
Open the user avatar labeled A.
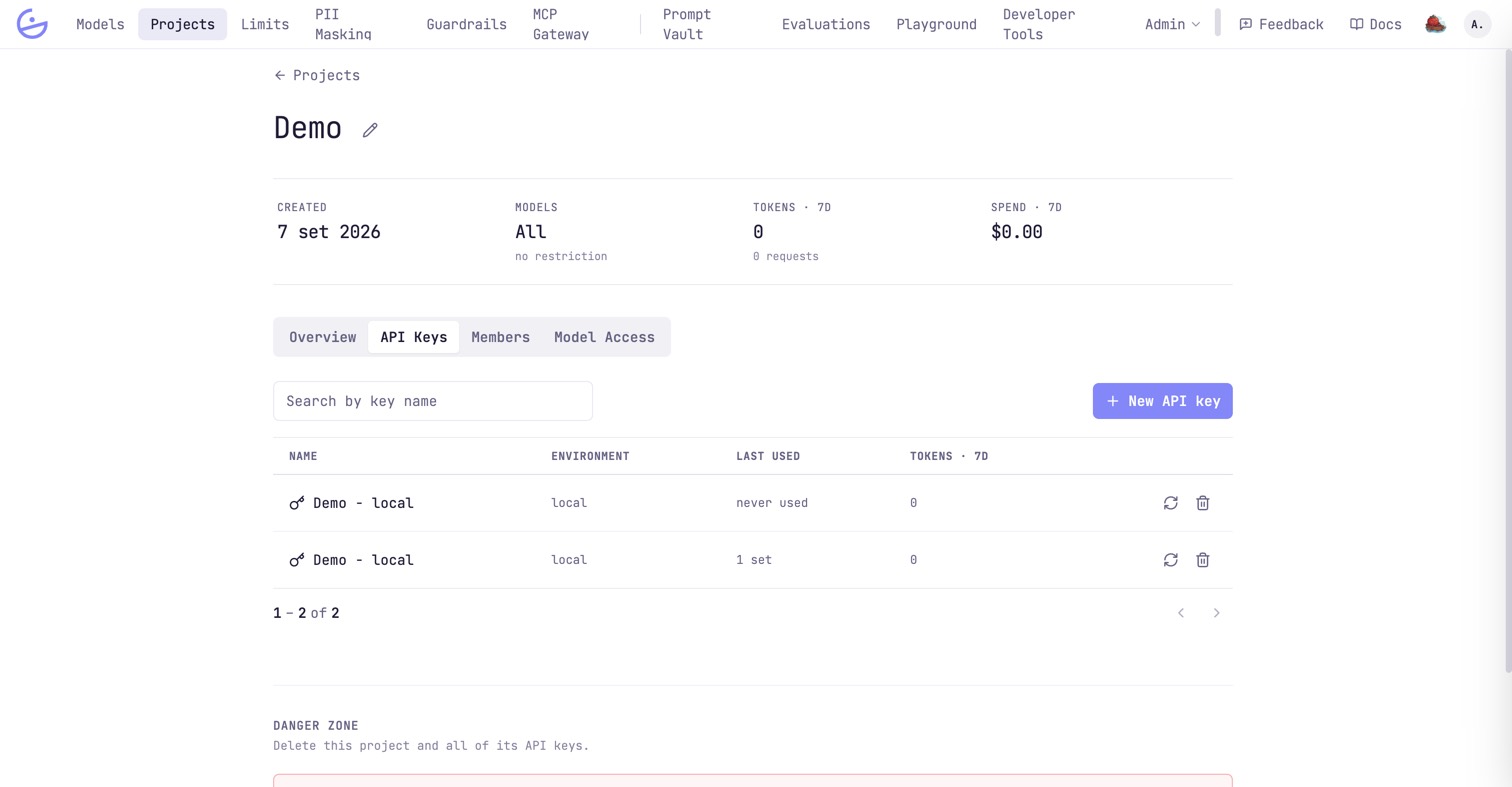tap(1477, 24)
